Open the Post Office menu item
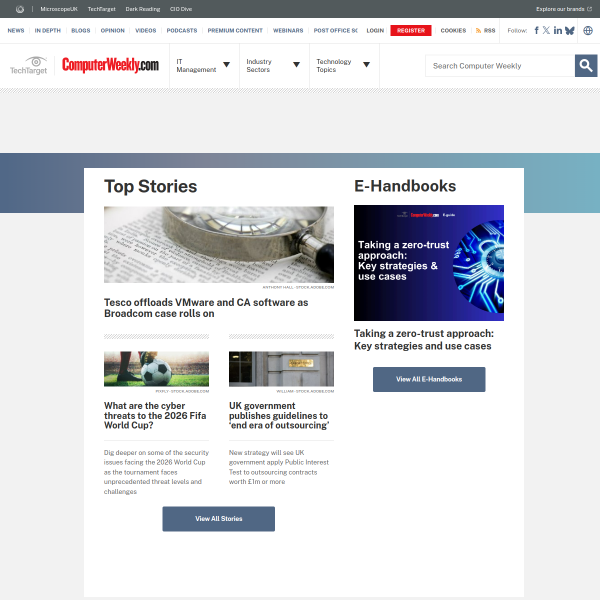Viewport: 600px width, 600px height. click(x=336, y=31)
